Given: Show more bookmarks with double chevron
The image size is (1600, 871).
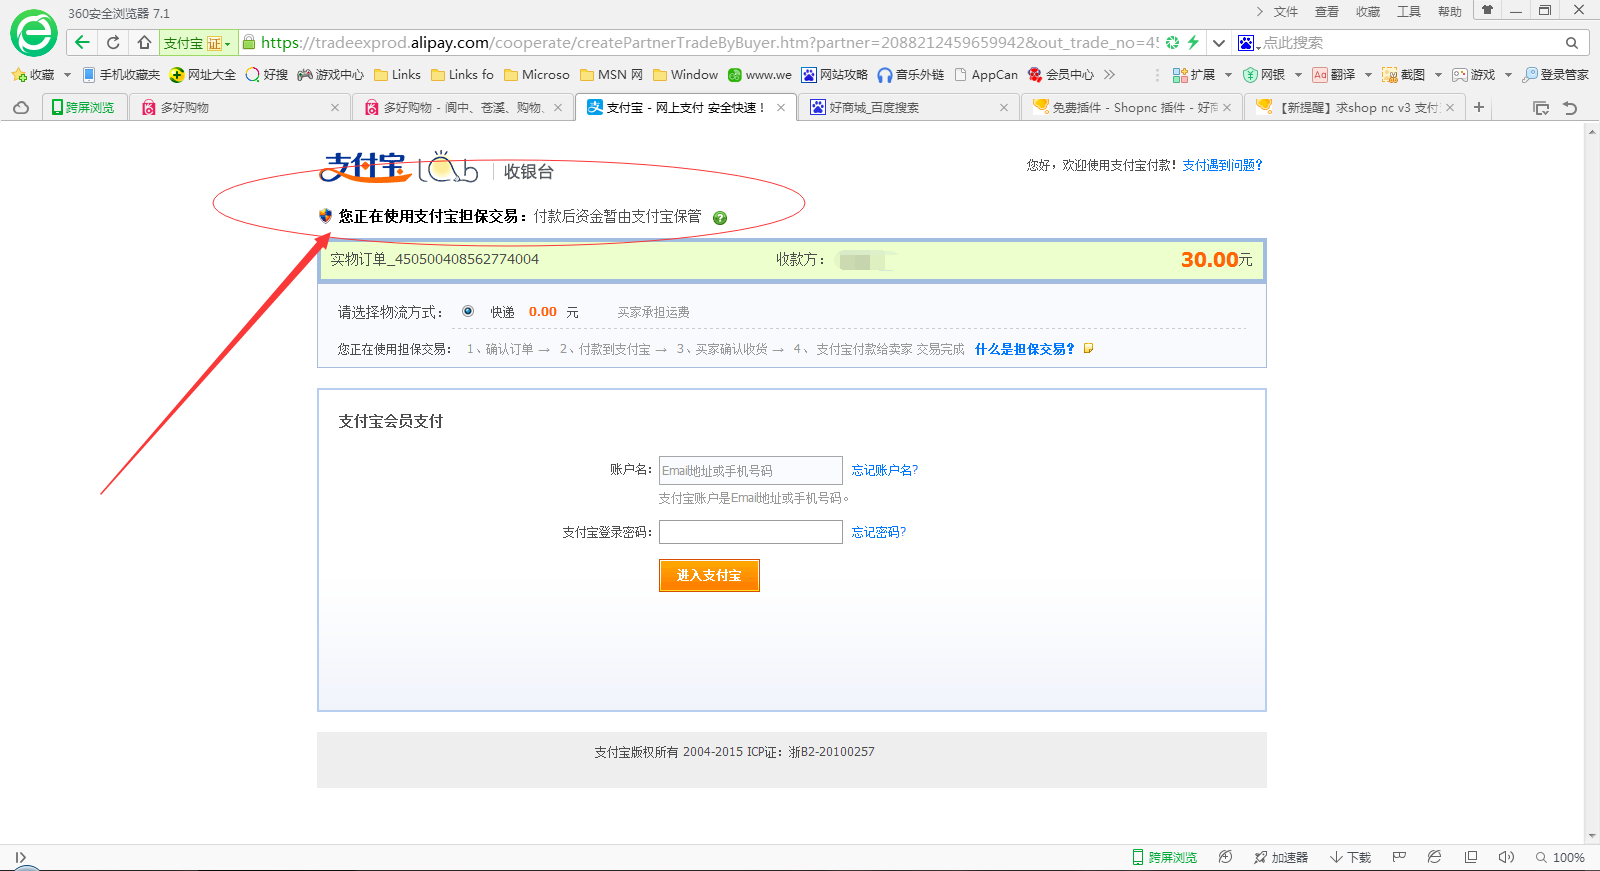Looking at the screenshot, I should pos(1109,75).
